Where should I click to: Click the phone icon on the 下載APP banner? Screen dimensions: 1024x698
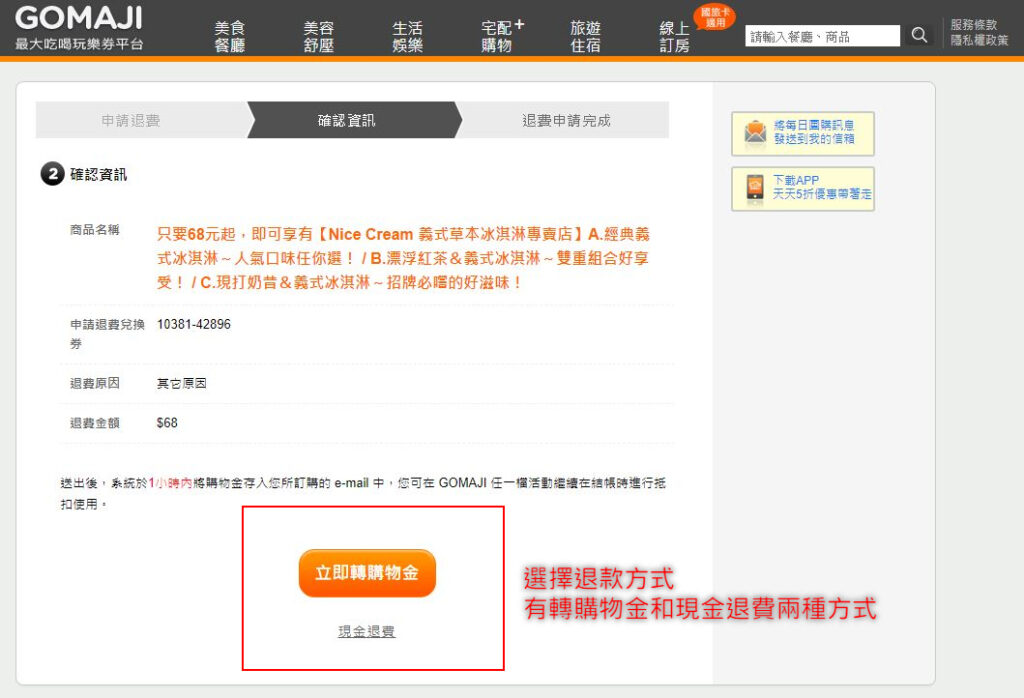[754, 188]
